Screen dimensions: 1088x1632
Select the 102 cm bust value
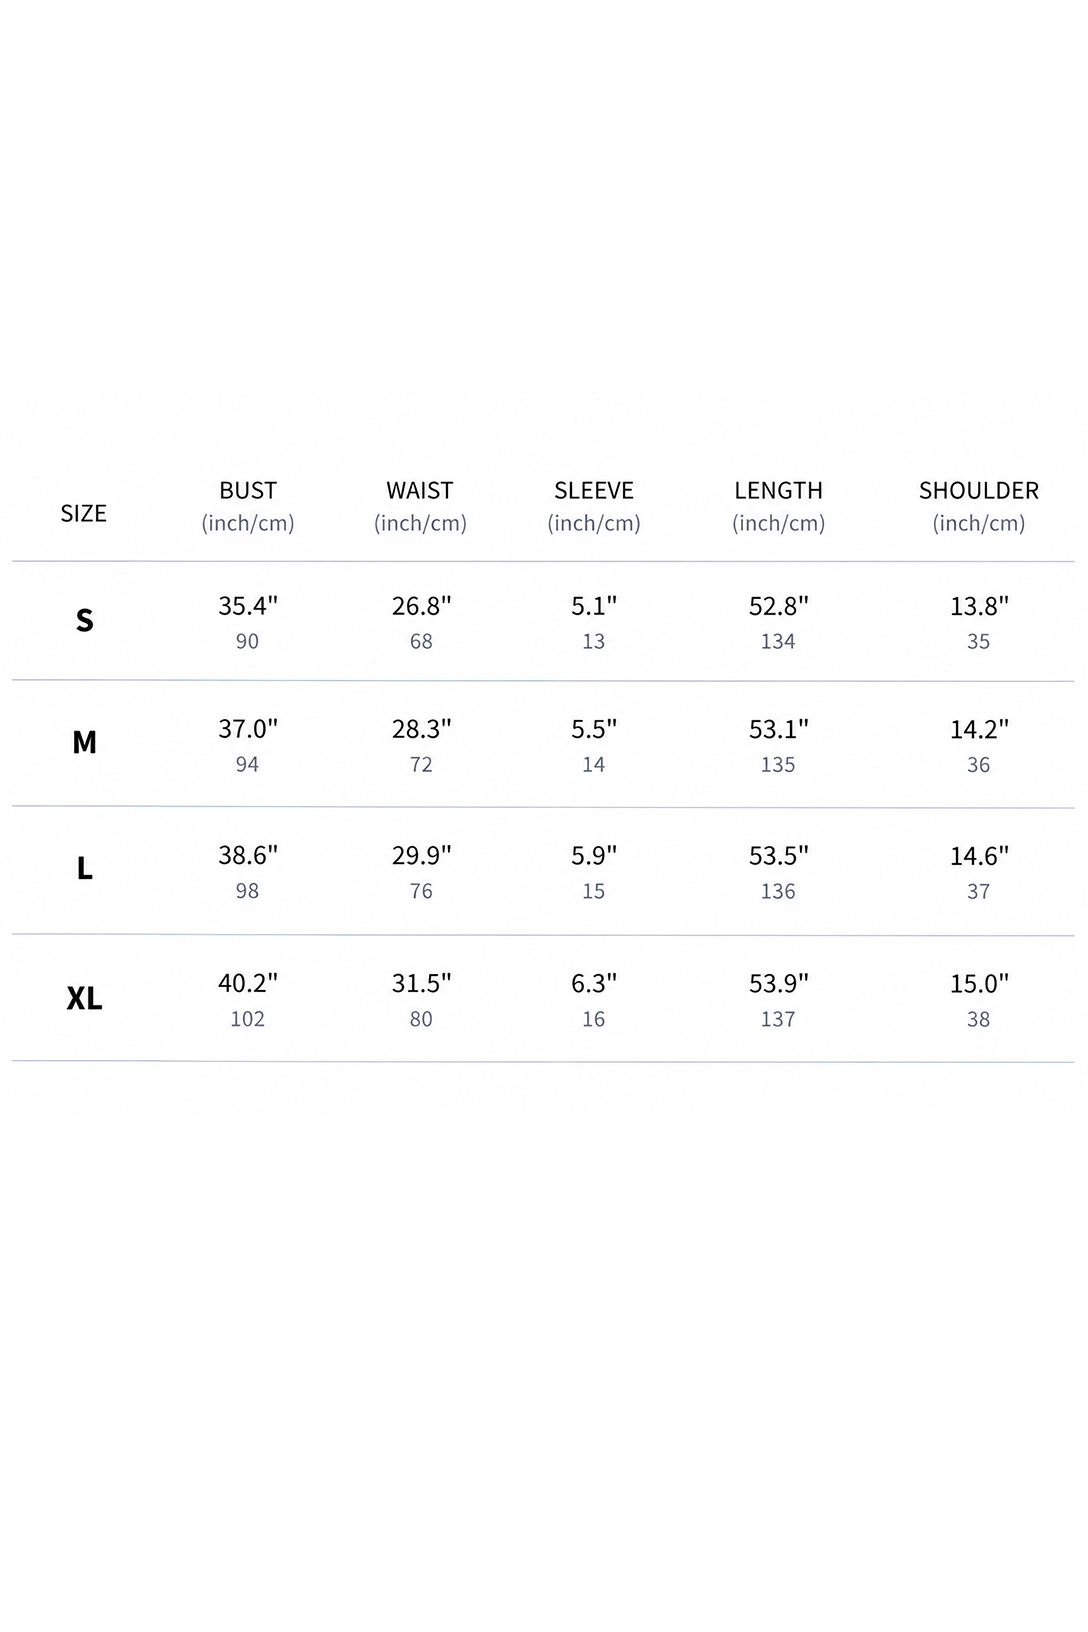[247, 1019]
